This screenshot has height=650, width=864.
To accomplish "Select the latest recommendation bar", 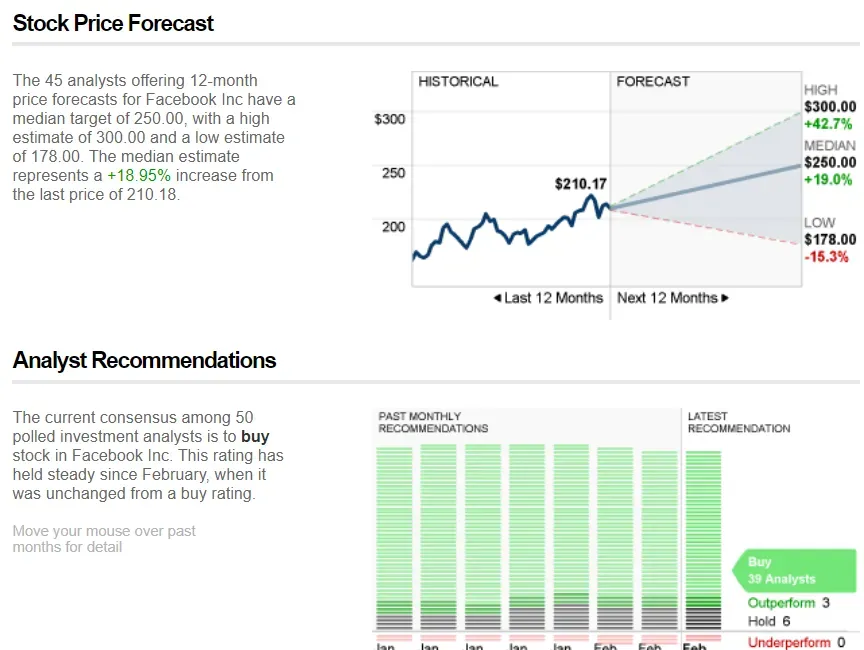I will [703, 540].
